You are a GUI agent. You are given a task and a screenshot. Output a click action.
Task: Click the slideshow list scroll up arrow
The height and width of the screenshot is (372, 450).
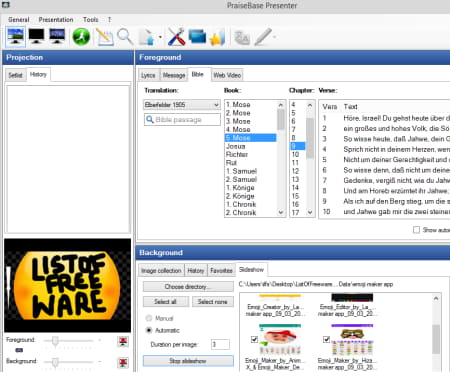436,299
